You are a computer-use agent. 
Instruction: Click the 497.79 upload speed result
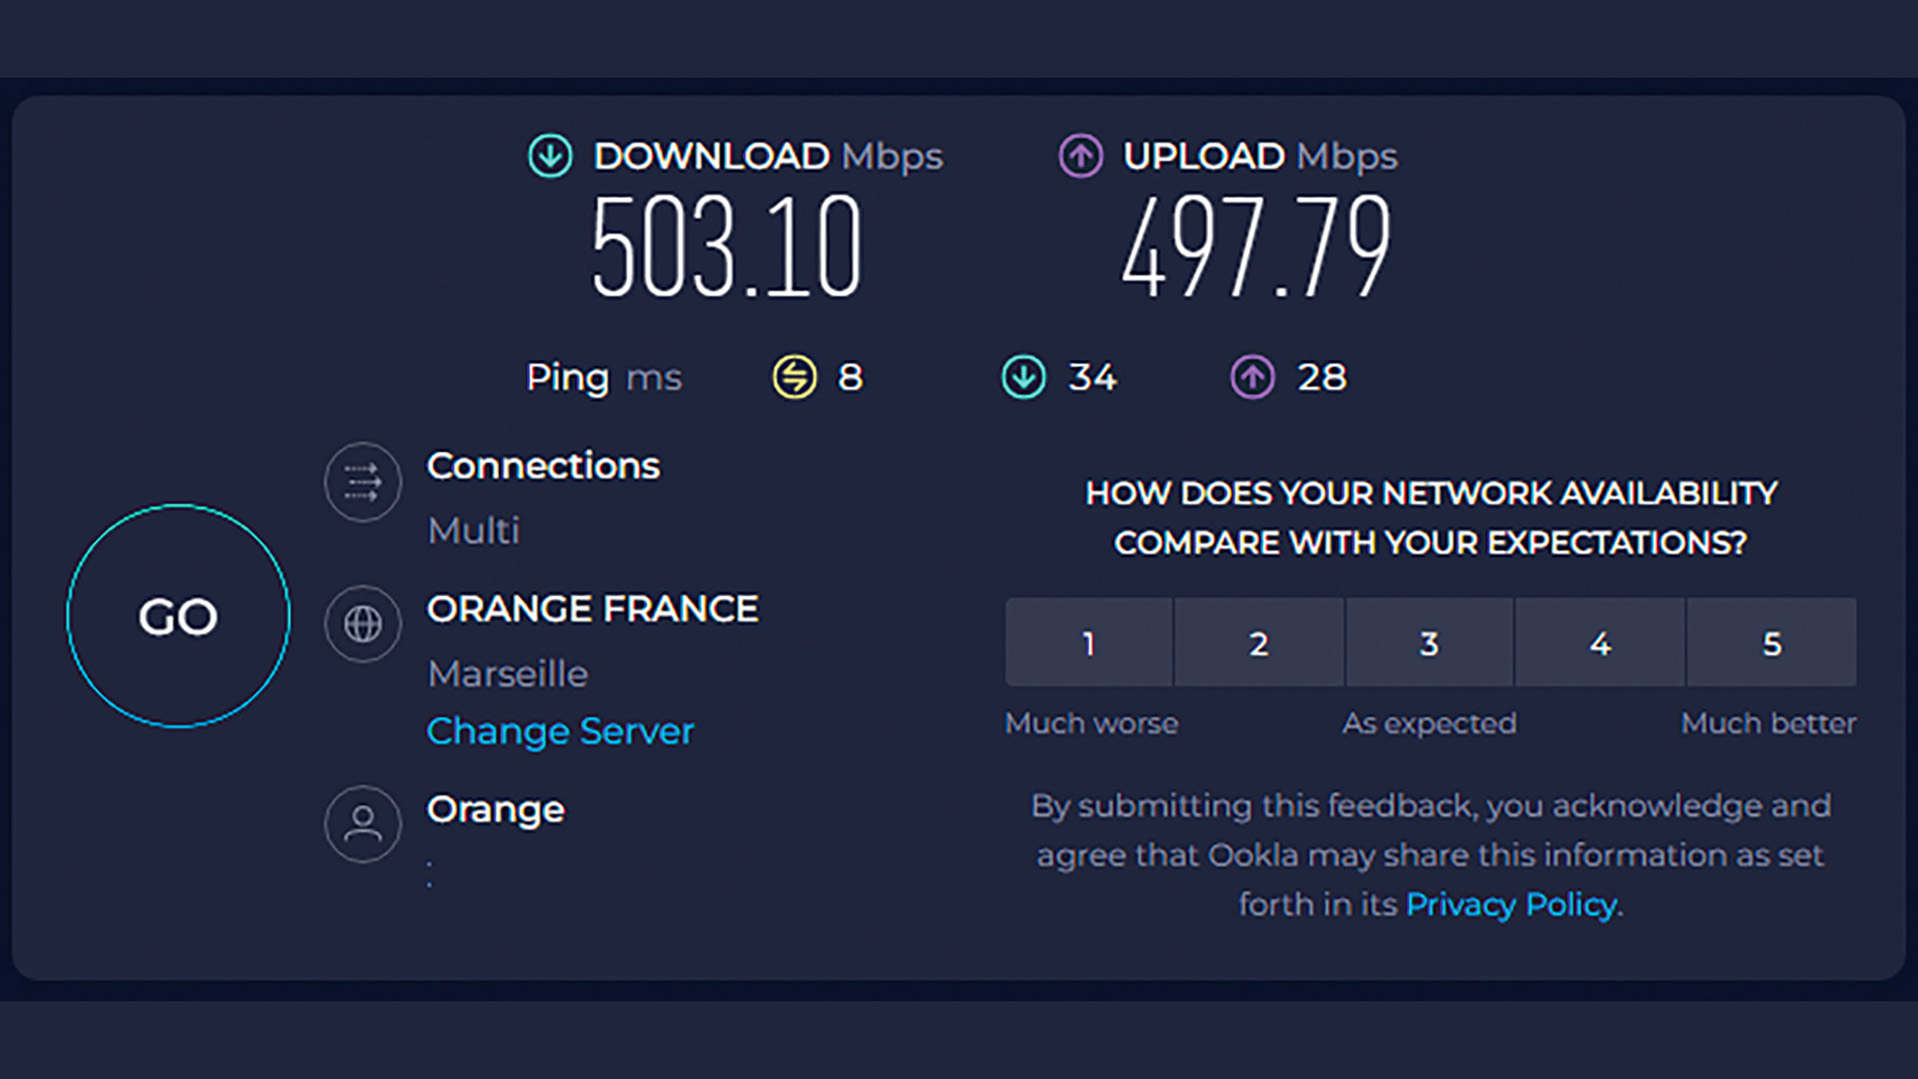coord(1256,247)
